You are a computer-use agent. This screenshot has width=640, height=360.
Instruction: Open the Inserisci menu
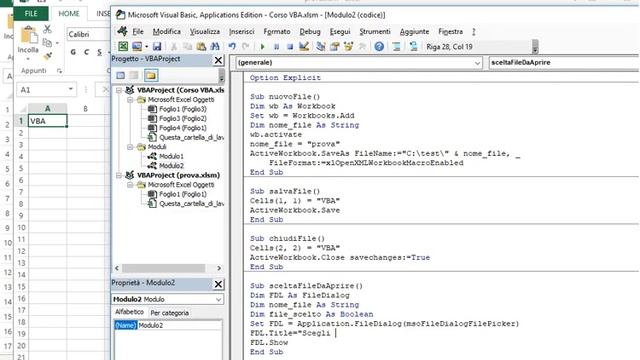[242, 31]
